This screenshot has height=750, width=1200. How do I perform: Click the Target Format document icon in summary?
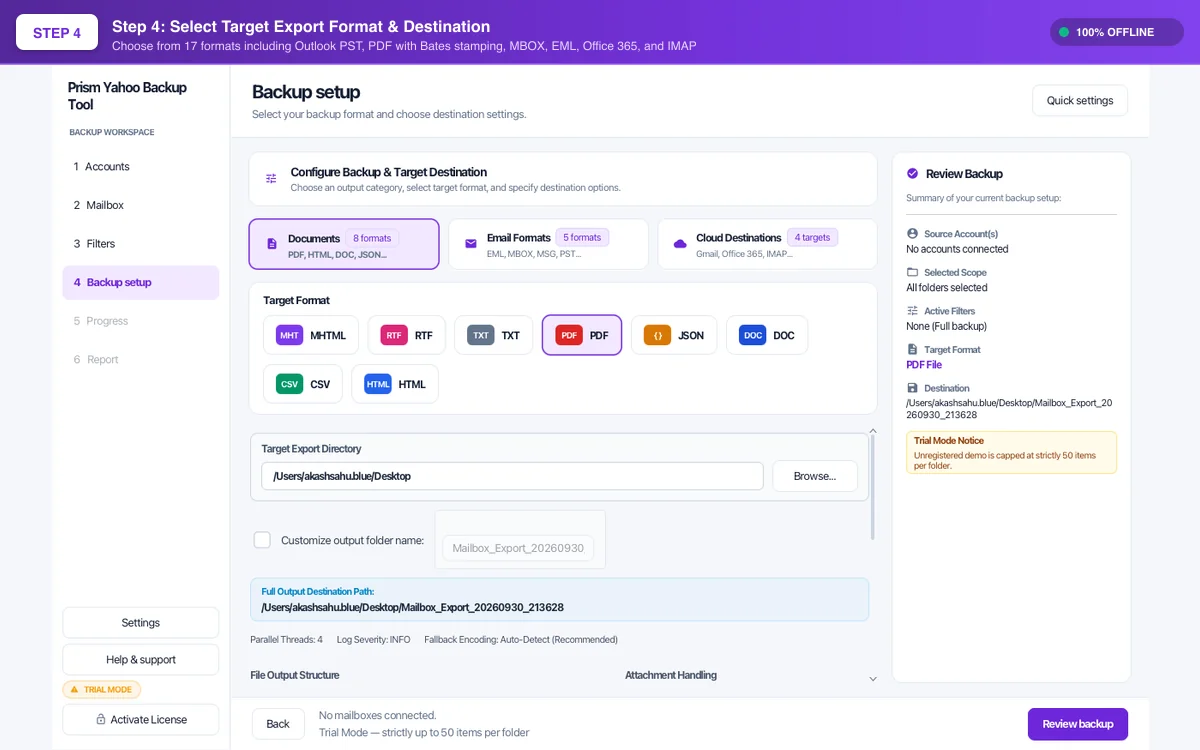point(912,349)
